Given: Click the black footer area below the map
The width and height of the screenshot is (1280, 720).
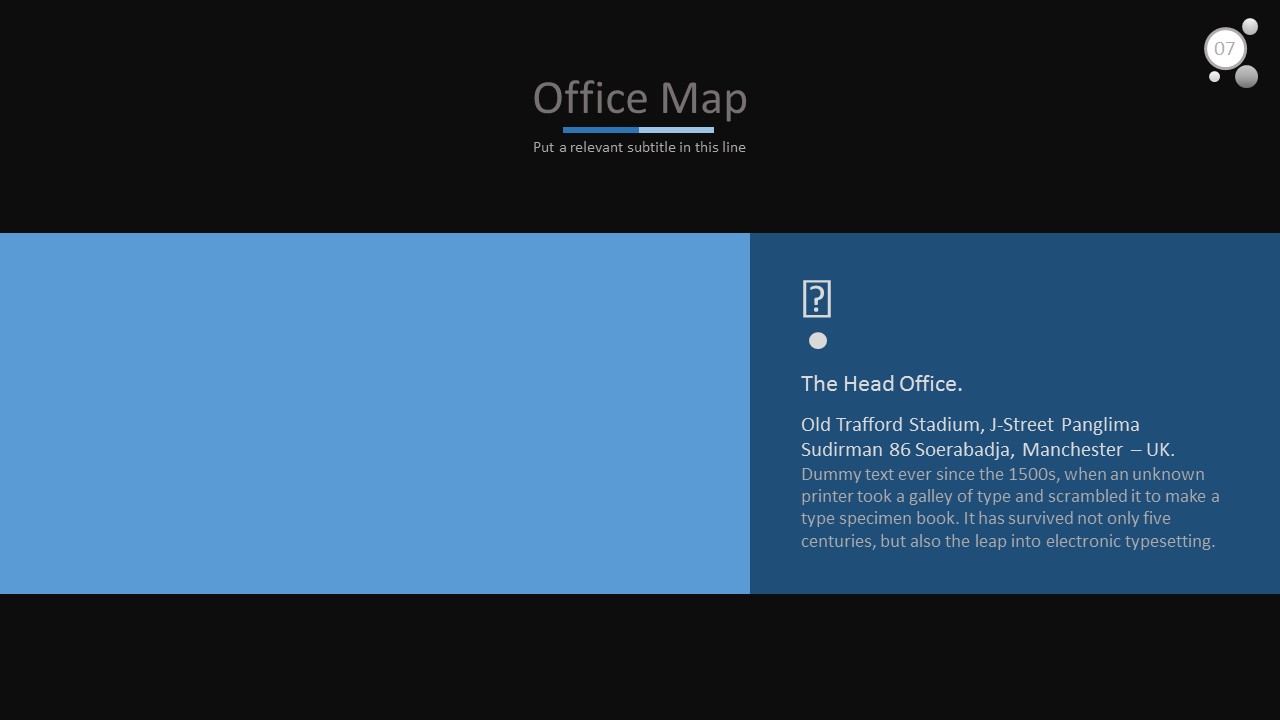Looking at the screenshot, I should (x=640, y=657).
